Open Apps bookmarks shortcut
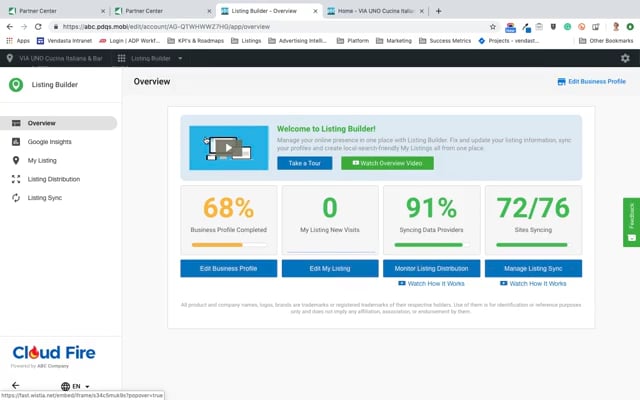 [18, 41]
